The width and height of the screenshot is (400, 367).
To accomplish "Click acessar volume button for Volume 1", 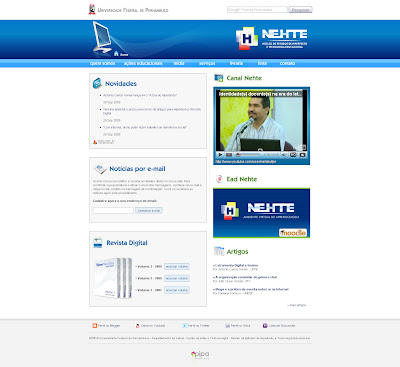I will [177, 290].
